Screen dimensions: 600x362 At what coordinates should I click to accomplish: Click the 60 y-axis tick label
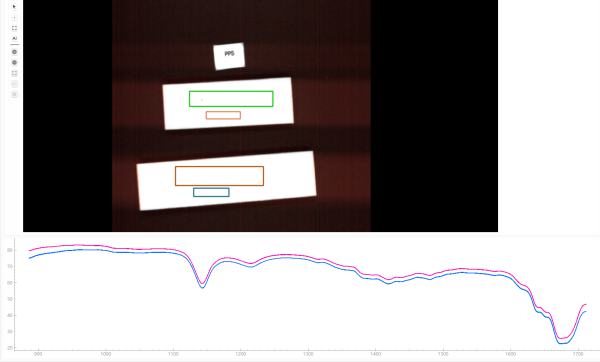coord(10,283)
